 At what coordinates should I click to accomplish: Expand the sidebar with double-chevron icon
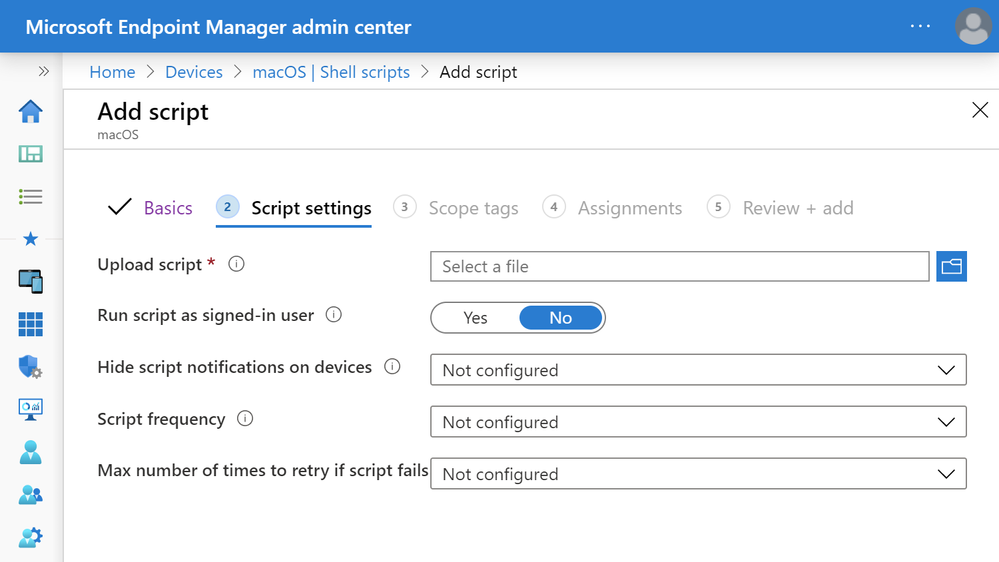coord(43,71)
